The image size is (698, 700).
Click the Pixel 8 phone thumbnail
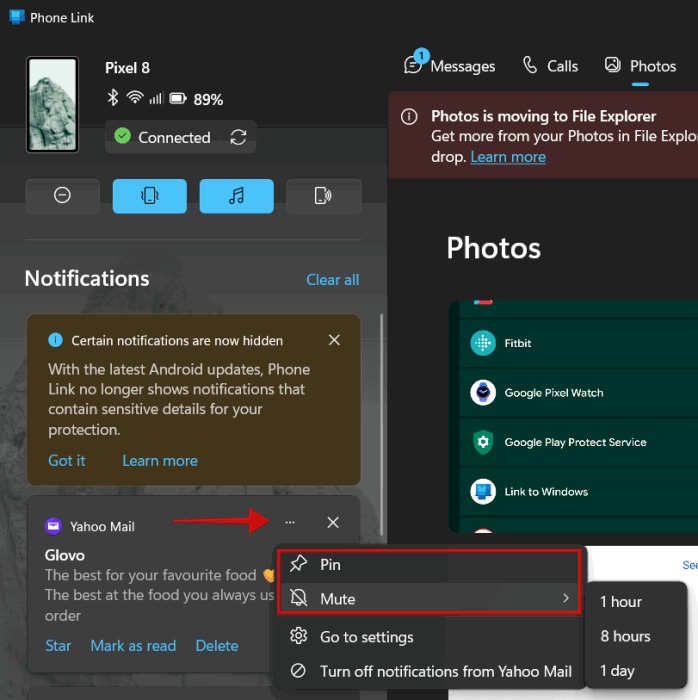pyautogui.click(x=52, y=104)
